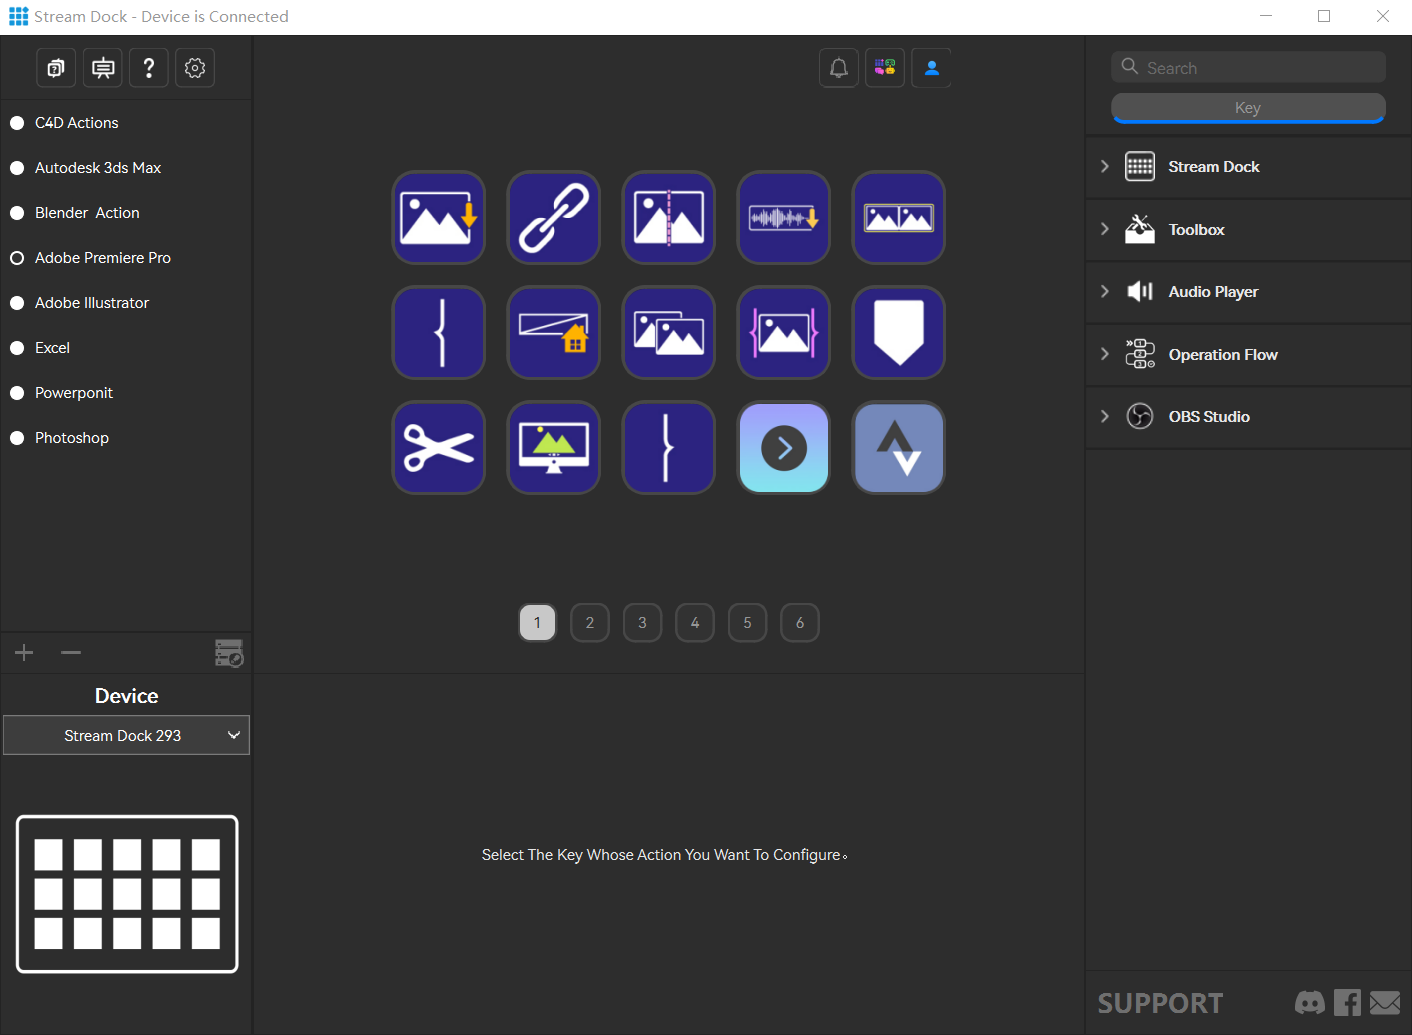Select the audio waveform download key
Screen dimensions: 1412x1035
click(784, 218)
